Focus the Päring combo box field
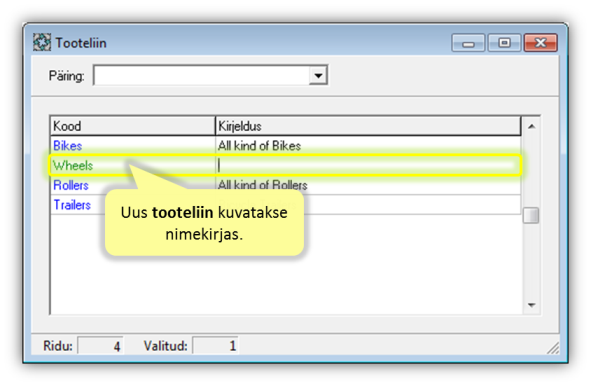 210,75
